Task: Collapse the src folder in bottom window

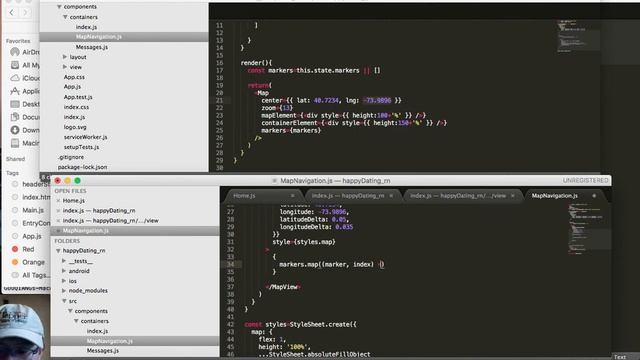Action: pos(64,301)
